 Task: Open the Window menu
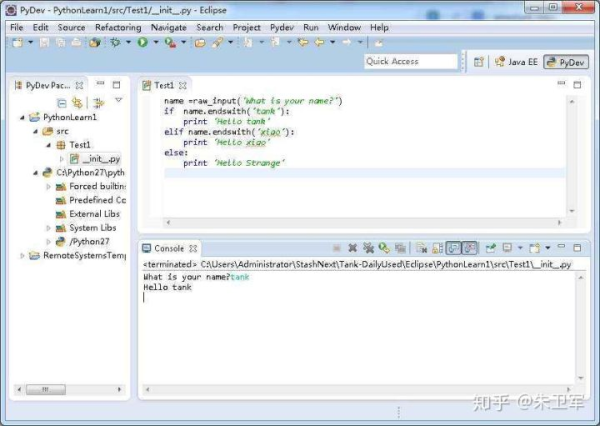pos(344,28)
